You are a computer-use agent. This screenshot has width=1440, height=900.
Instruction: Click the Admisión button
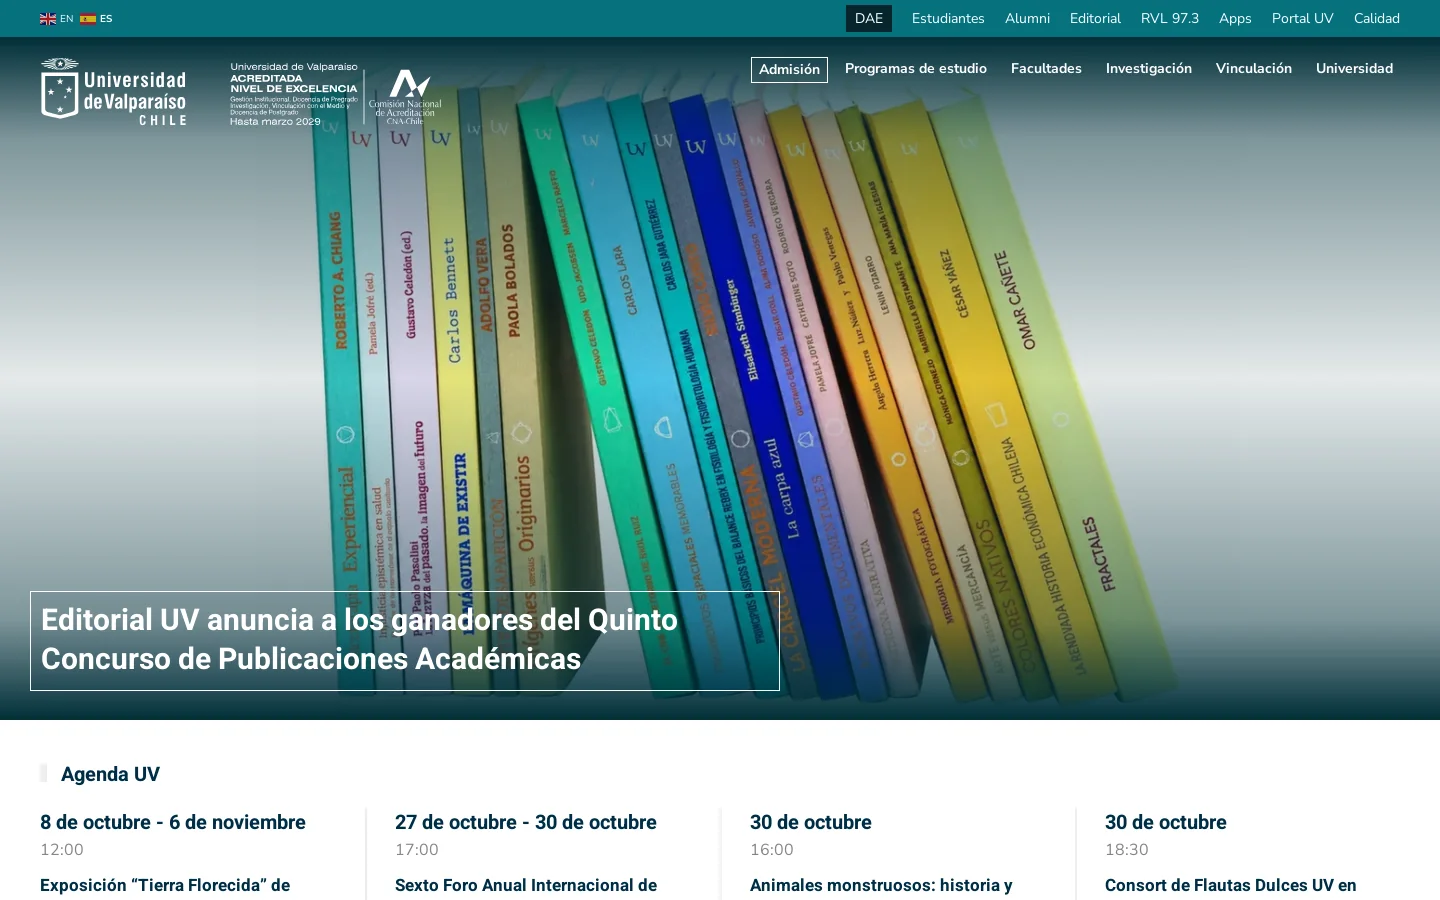click(789, 69)
